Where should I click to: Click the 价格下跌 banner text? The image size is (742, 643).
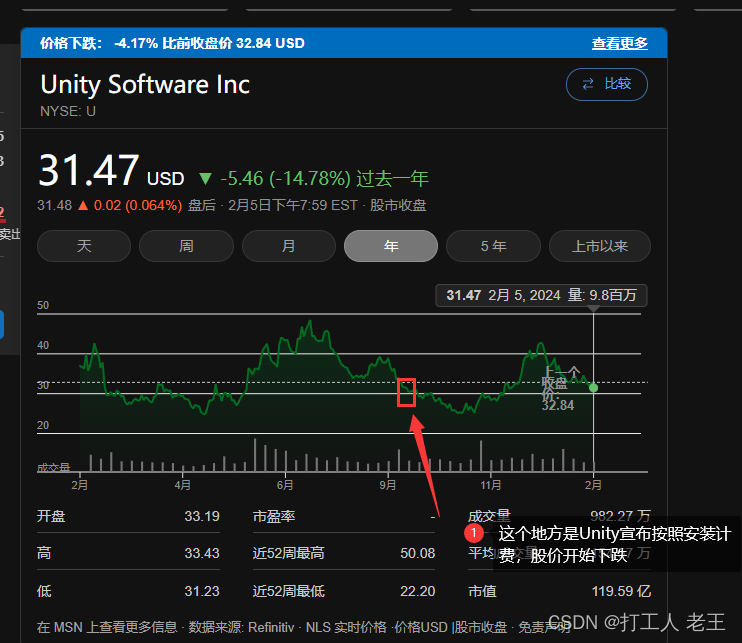pyautogui.click(x=172, y=44)
